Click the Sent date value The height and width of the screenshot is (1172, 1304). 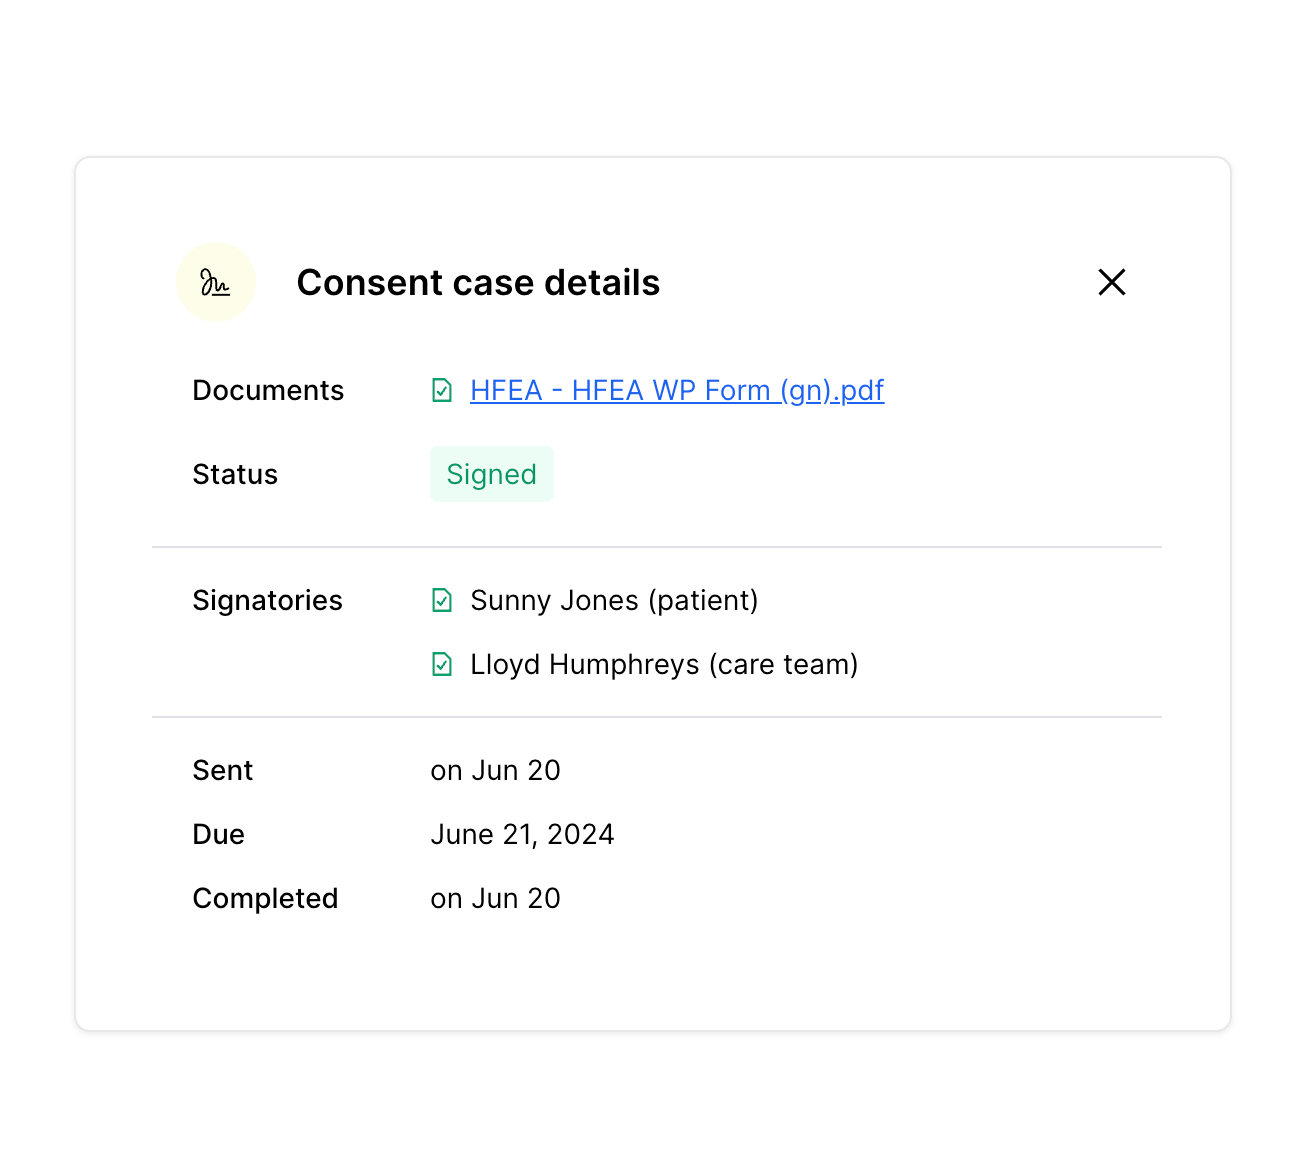pos(495,770)
